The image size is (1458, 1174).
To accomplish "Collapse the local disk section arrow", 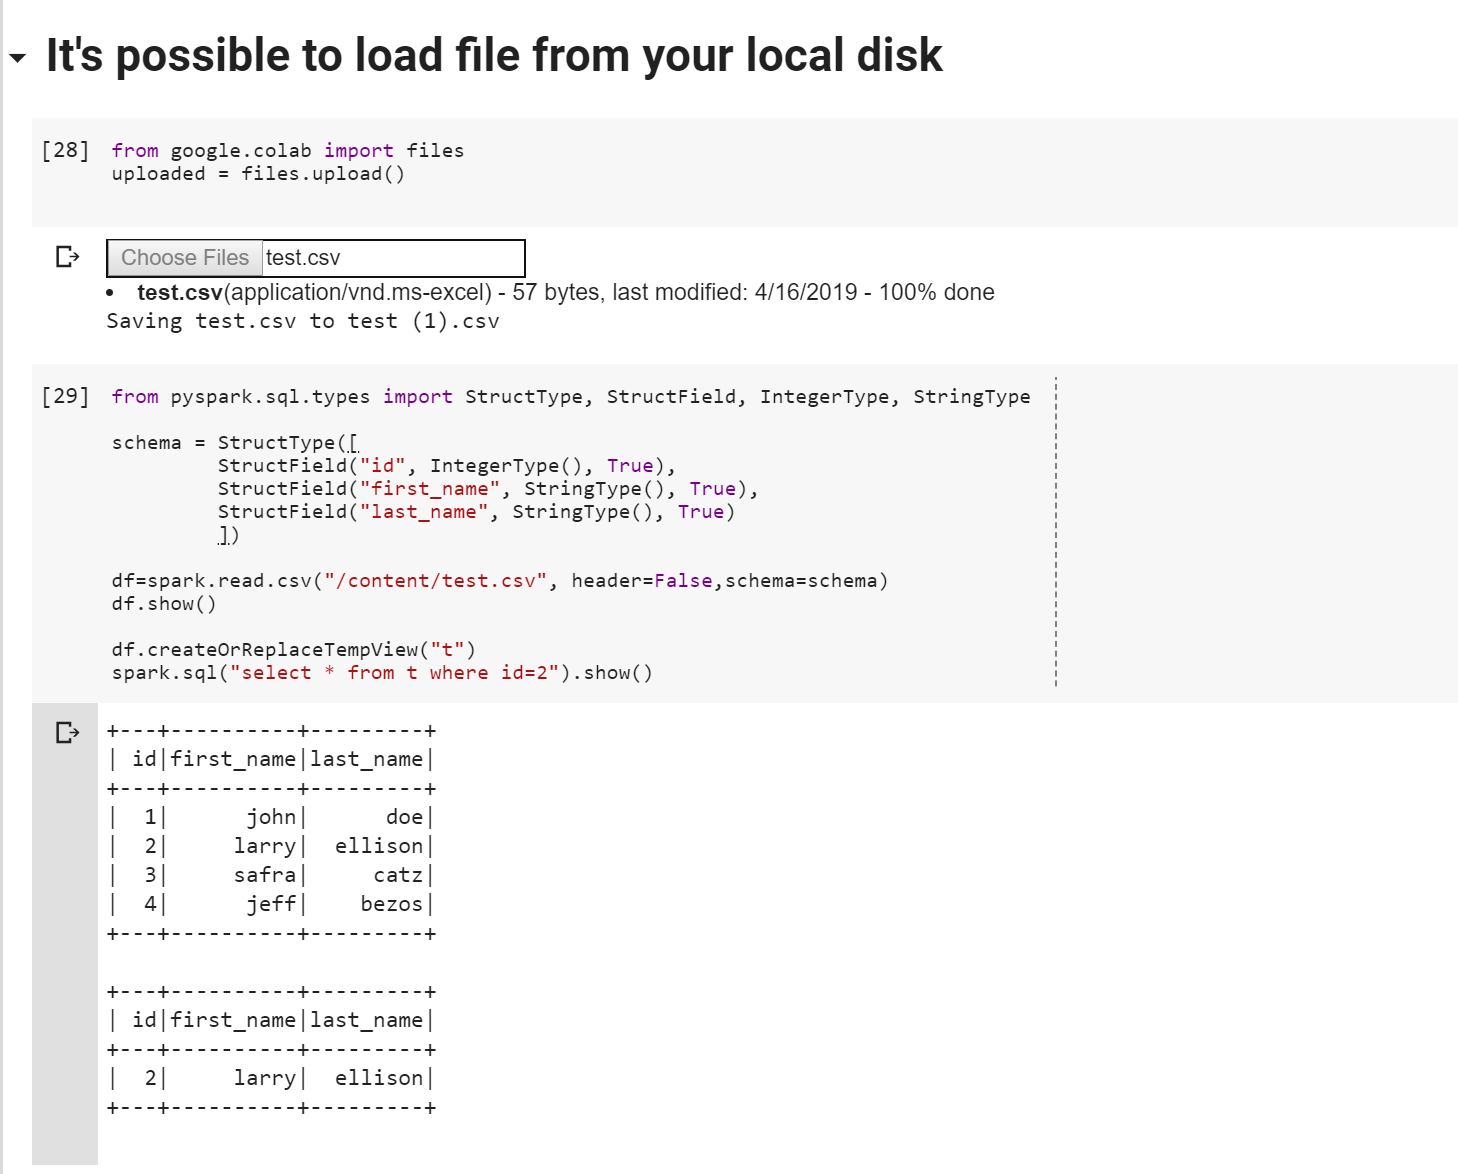I will 17,58.
